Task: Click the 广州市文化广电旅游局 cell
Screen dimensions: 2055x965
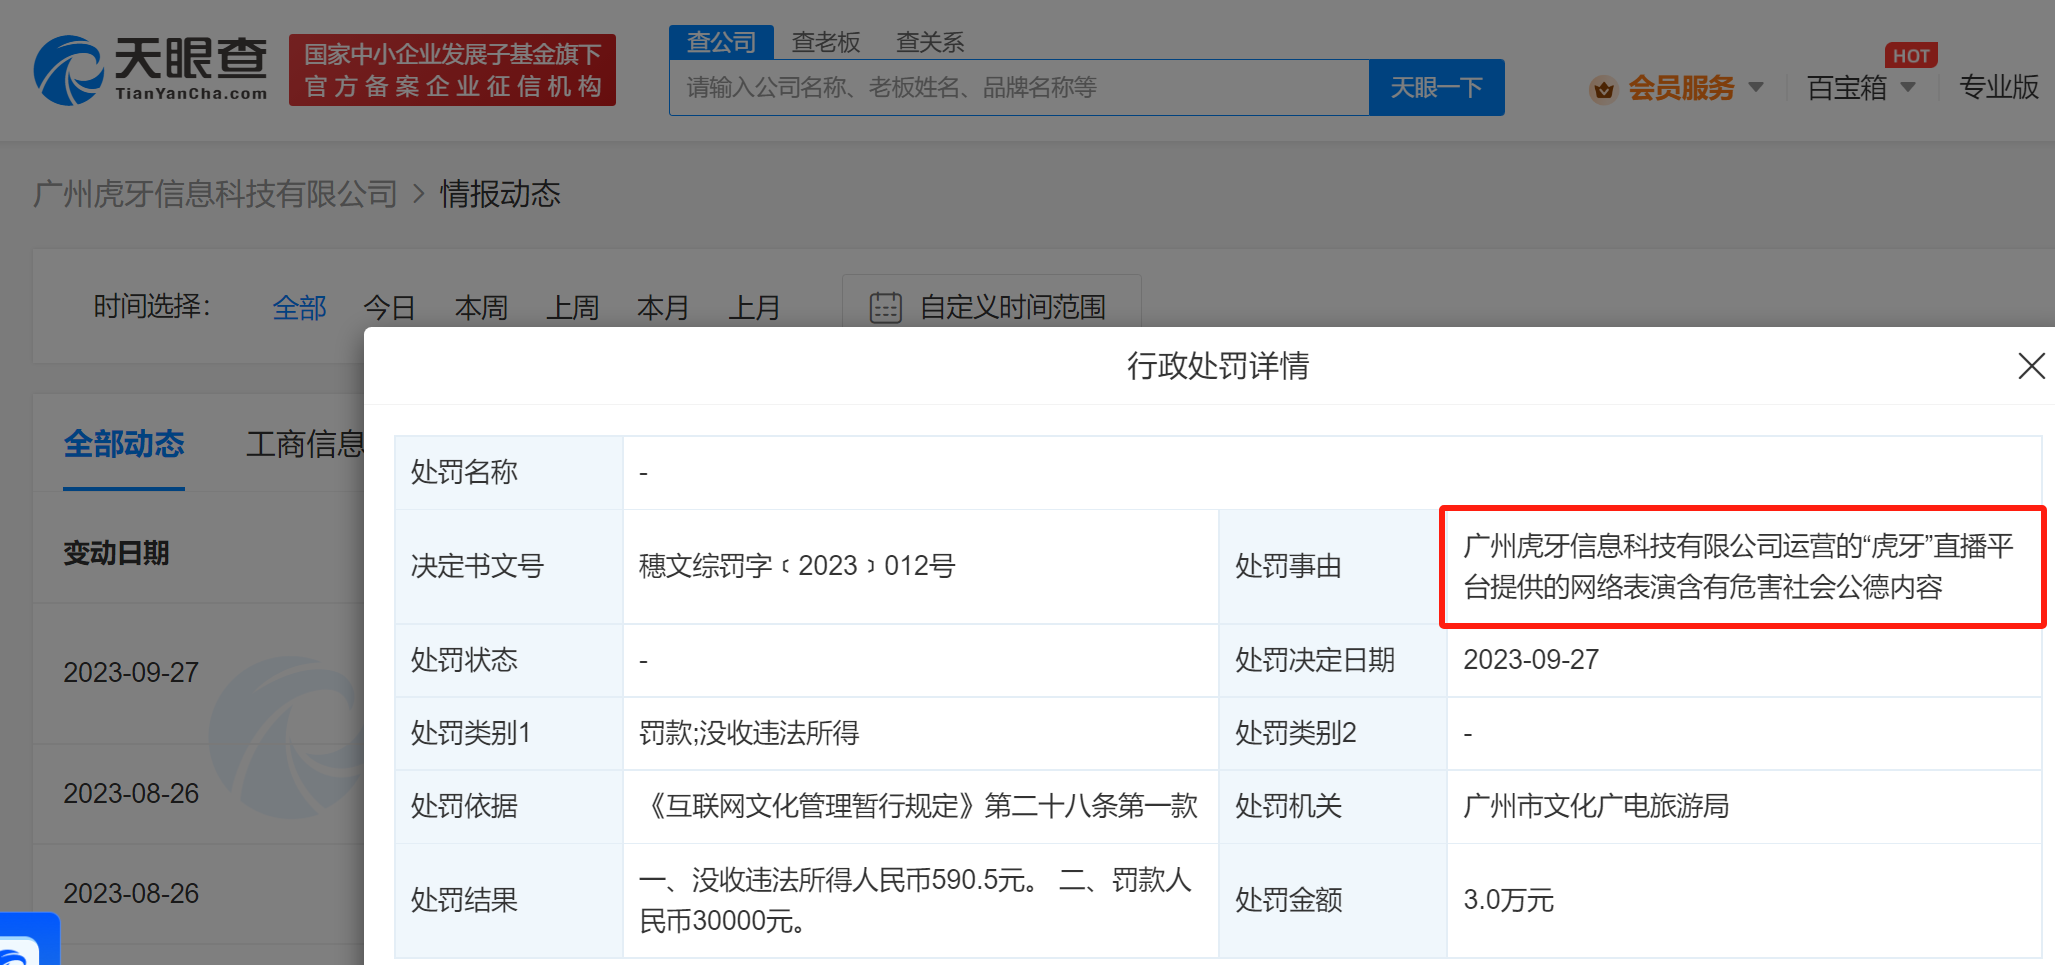Action: pyautogui.click(x=1596, y=806)
